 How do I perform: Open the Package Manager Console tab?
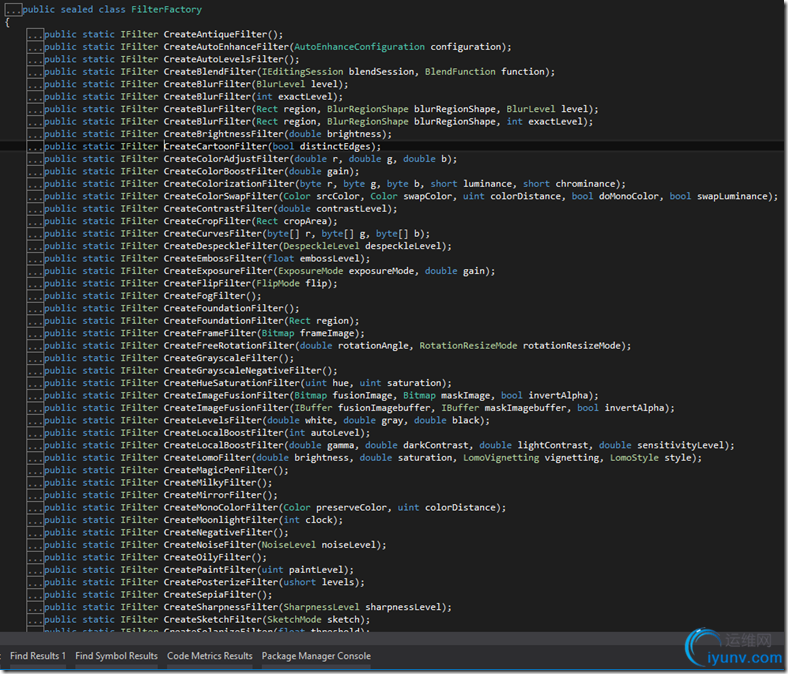point(316,656)
